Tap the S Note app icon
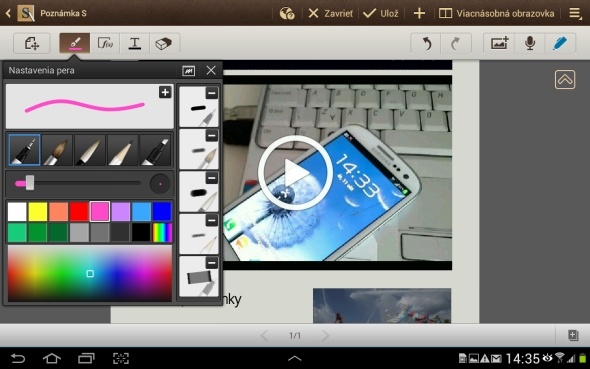Viewport: 590px width, 369px height. 26,13
